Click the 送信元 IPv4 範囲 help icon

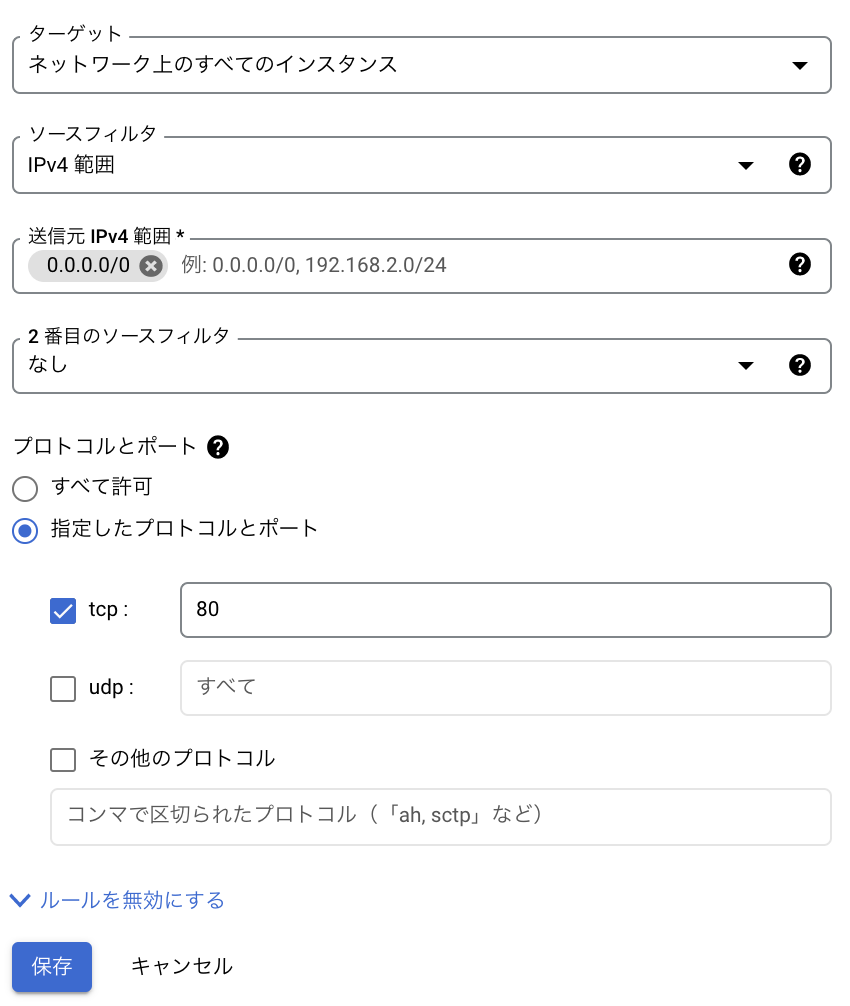click(800, 264)
